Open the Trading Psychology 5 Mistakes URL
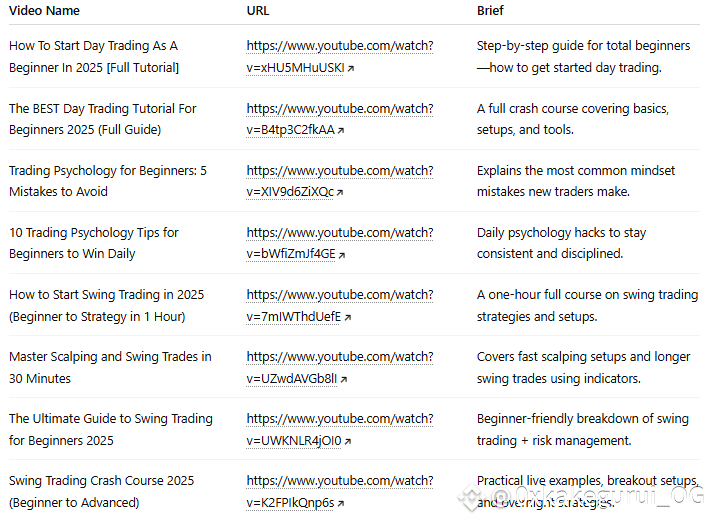This screenshot has width=713, height=523. [x=340, y=181]
